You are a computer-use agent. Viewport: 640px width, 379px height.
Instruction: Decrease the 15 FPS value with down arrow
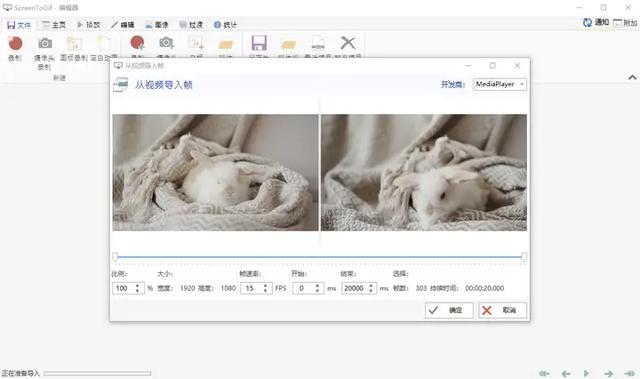265,291
